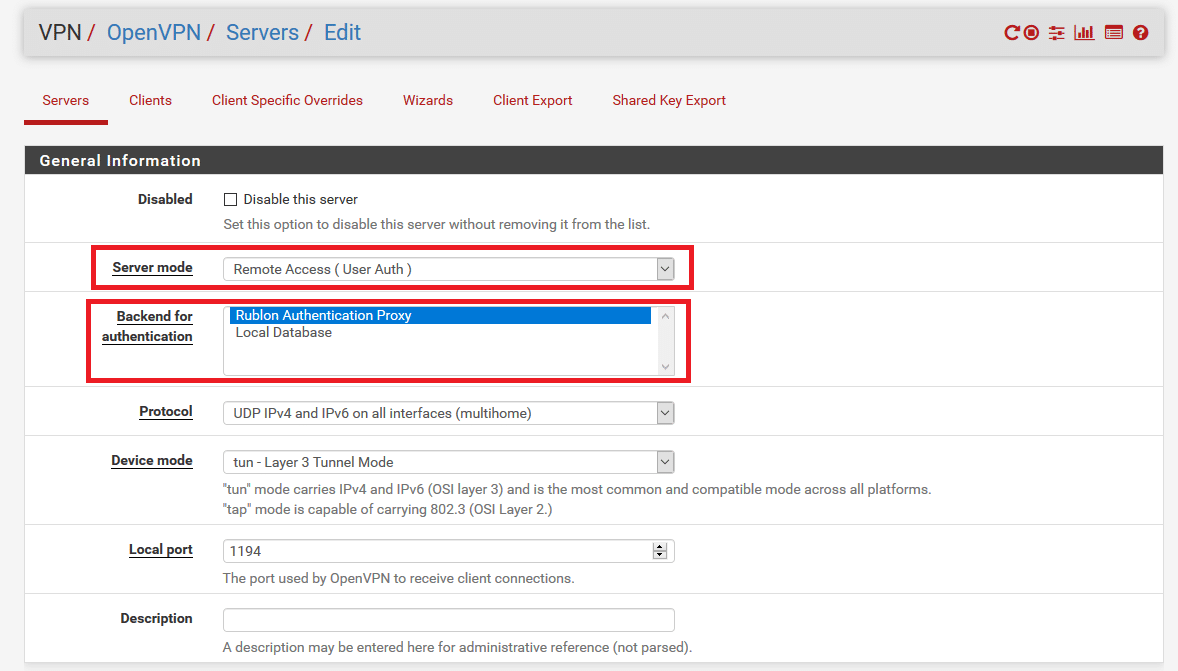Go to the Wizards tab
The height and width of the screenshot is (671, 1178).
pos(428,101)
